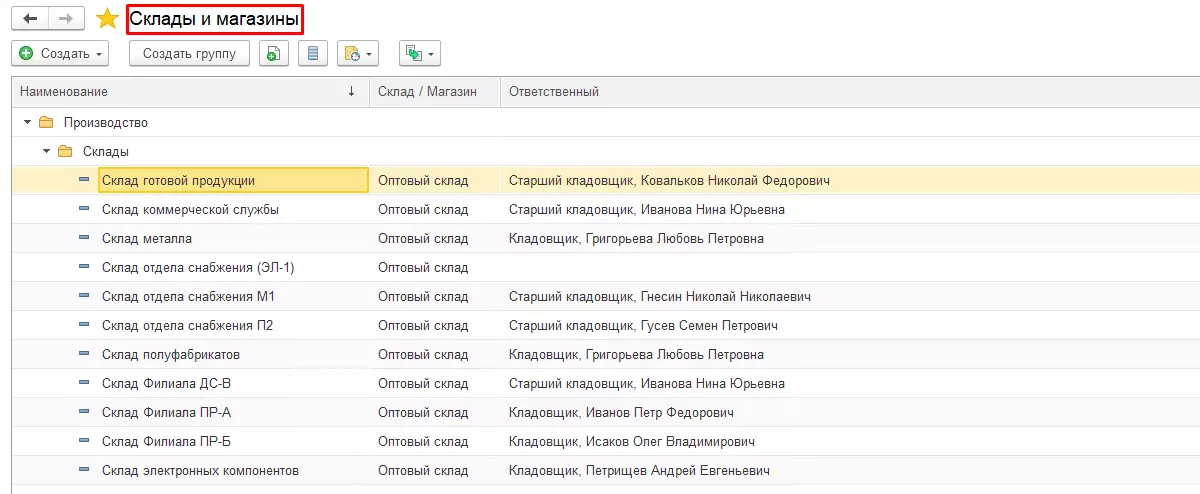Select the Склад металла row

(147, 239)
